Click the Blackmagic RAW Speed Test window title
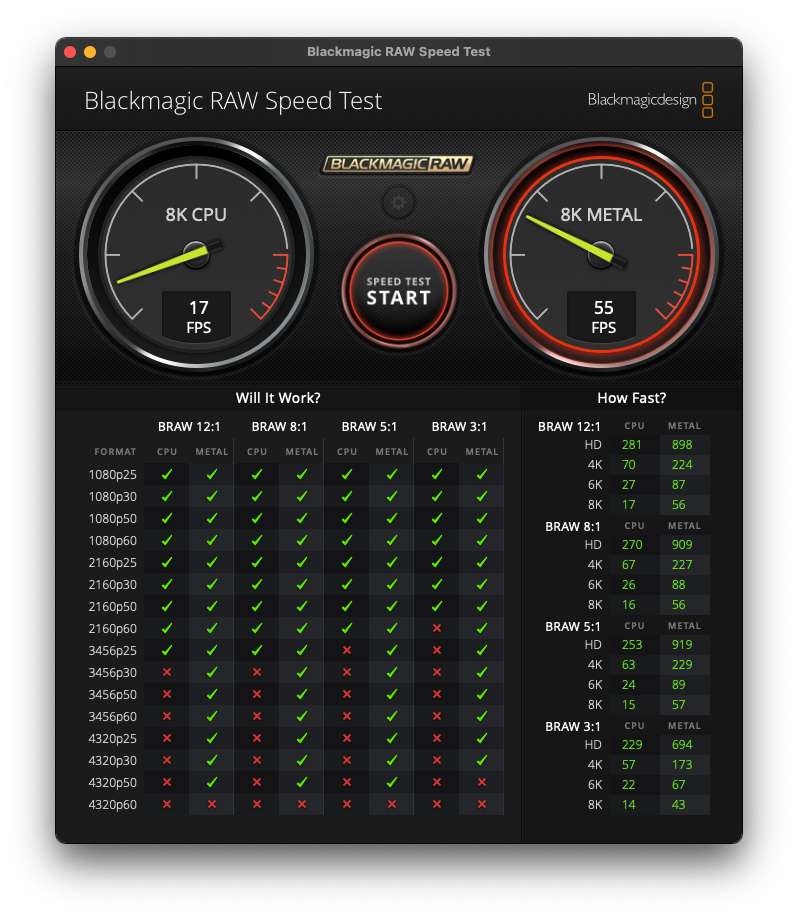 [398, 51]
